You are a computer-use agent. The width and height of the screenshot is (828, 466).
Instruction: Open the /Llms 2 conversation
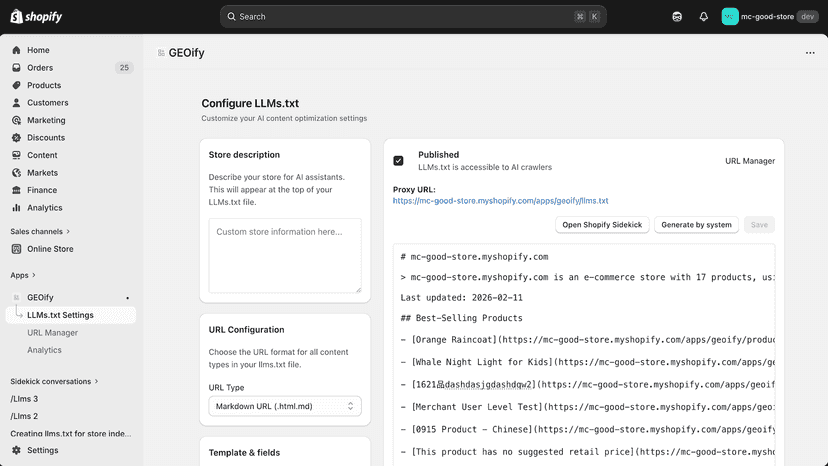[x=24, y=416]
